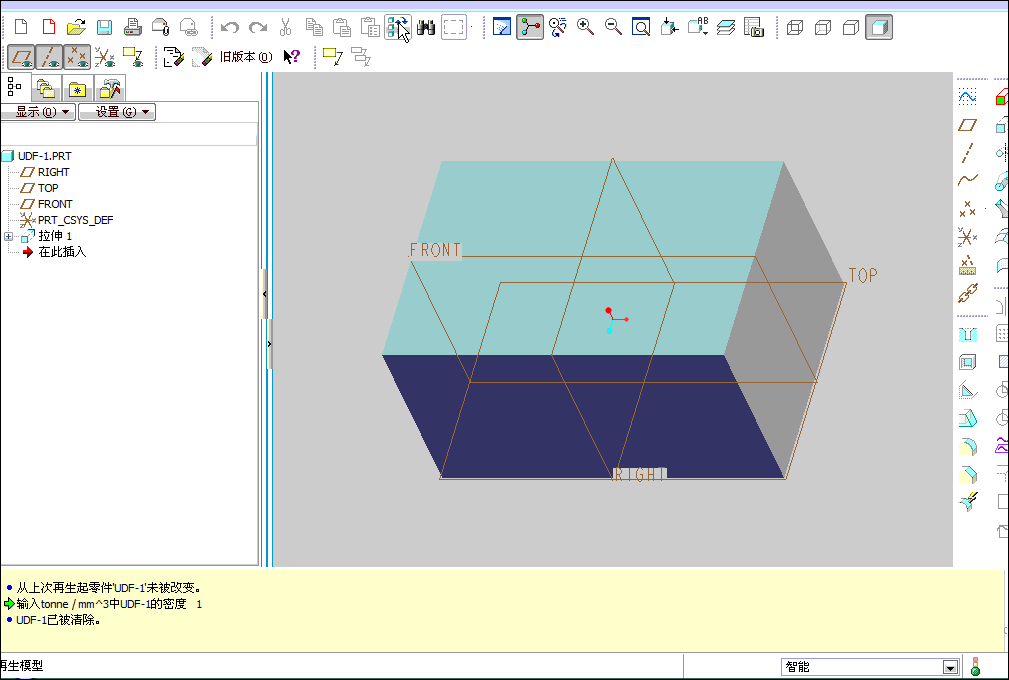Open saved view list
Image resolution: width=1009 pixels, height=680 pixels.
tap(698, 27)
